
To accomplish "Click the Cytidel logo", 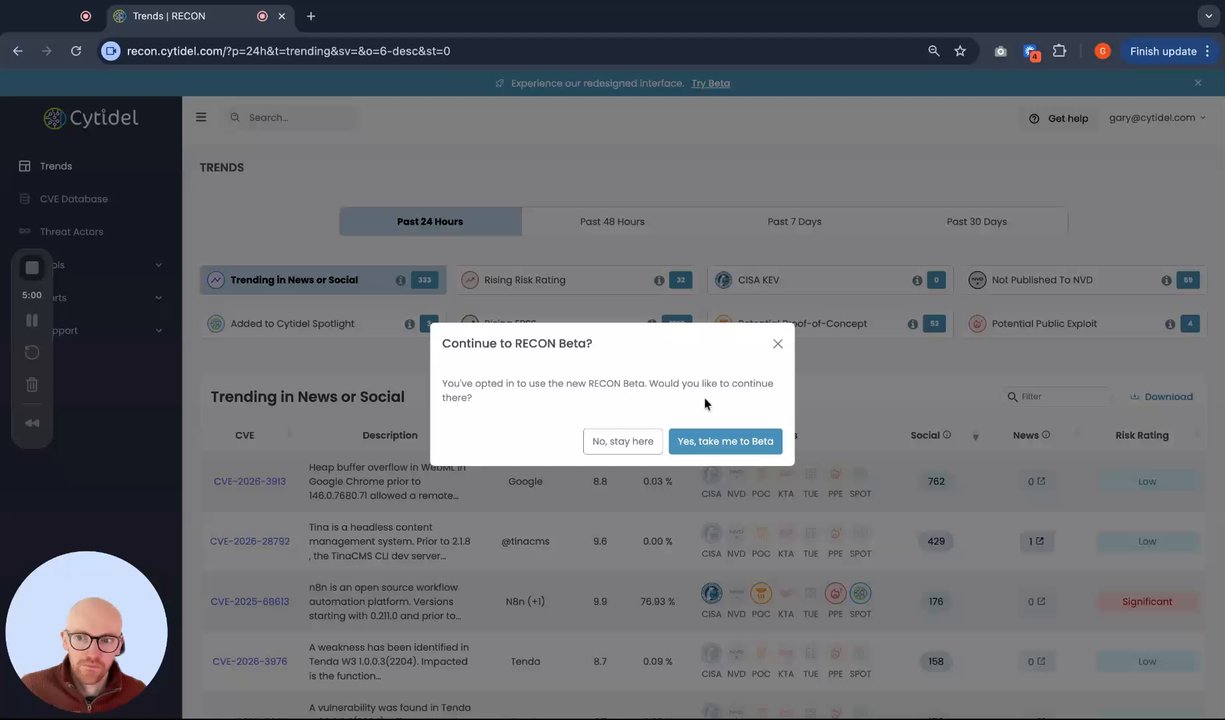I will [x=91, y=118].
